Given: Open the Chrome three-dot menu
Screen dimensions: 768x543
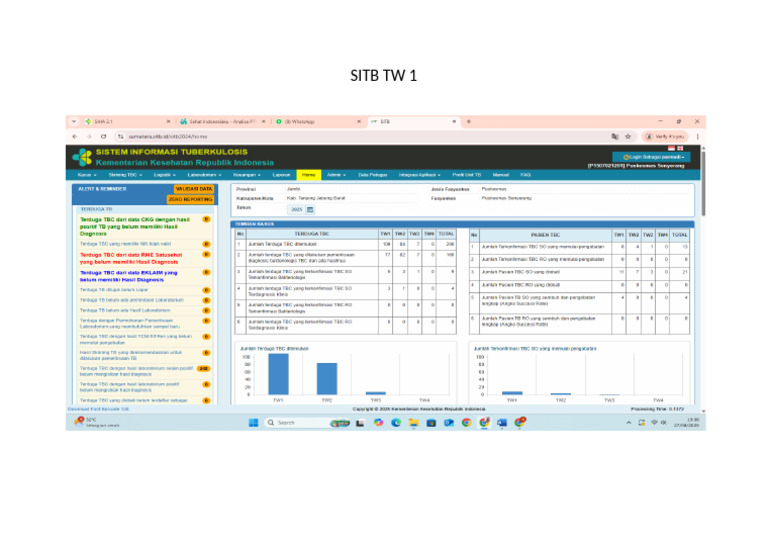Looking at the screenshot, I should 697,137.
